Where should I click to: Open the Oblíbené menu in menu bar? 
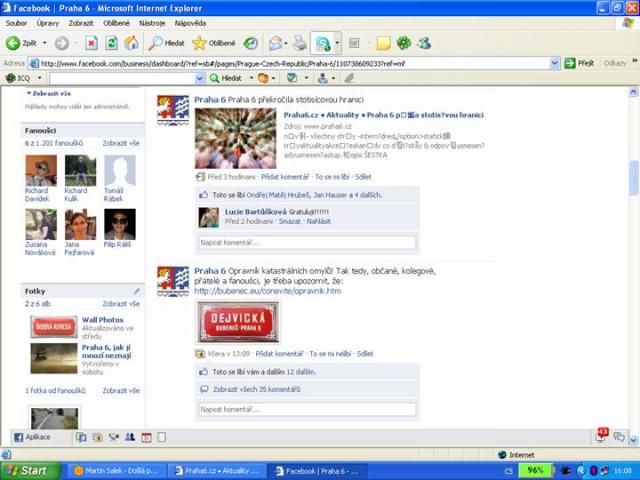(116, 23)
